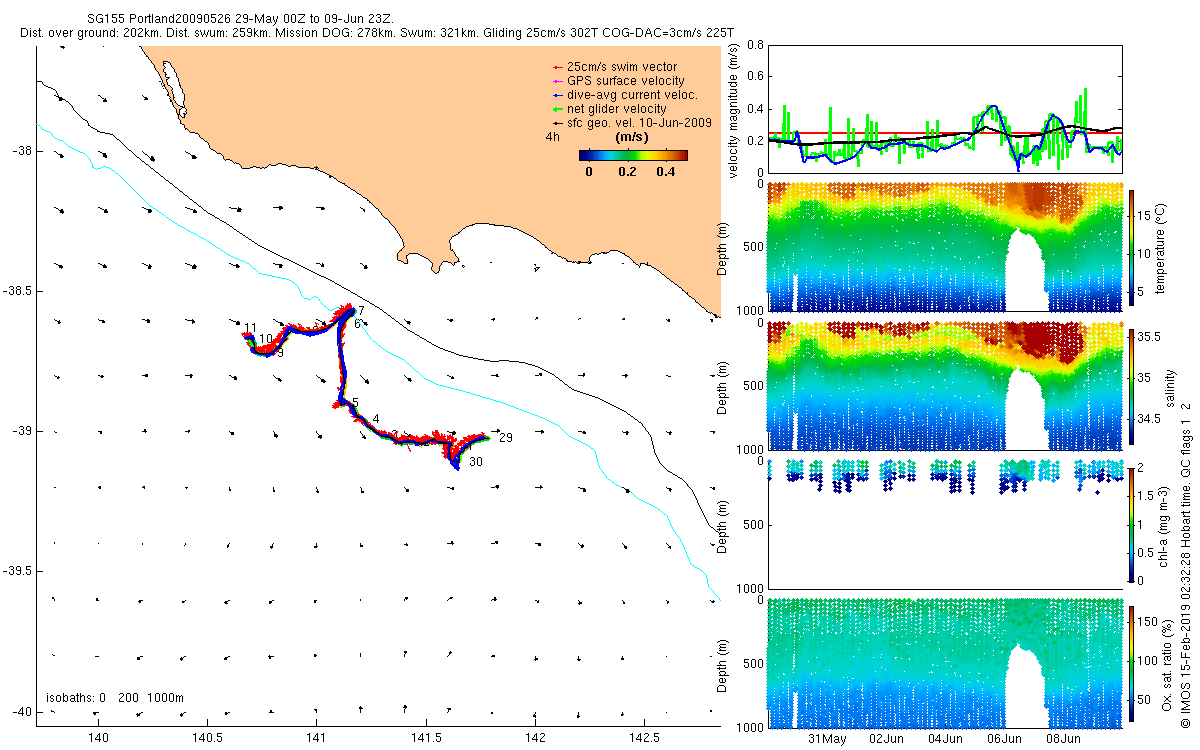Click the '4h' label beside the map colorbar
The width and height of the screenshot is (1200, 750).
coord(552,136)
